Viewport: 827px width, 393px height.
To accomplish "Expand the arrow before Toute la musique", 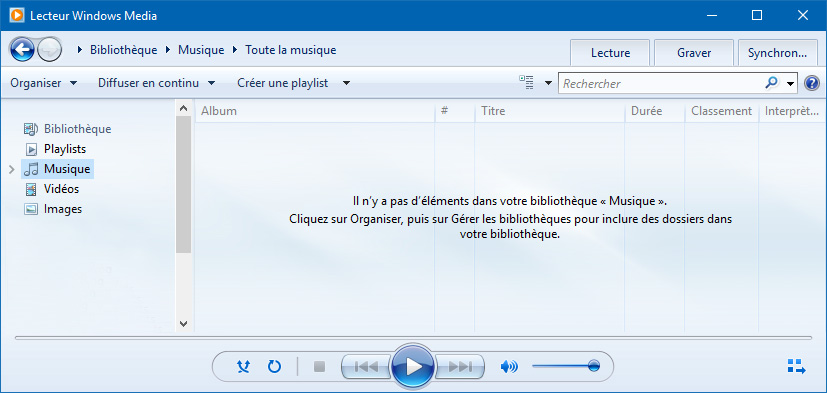I will [x=235, y=50].
